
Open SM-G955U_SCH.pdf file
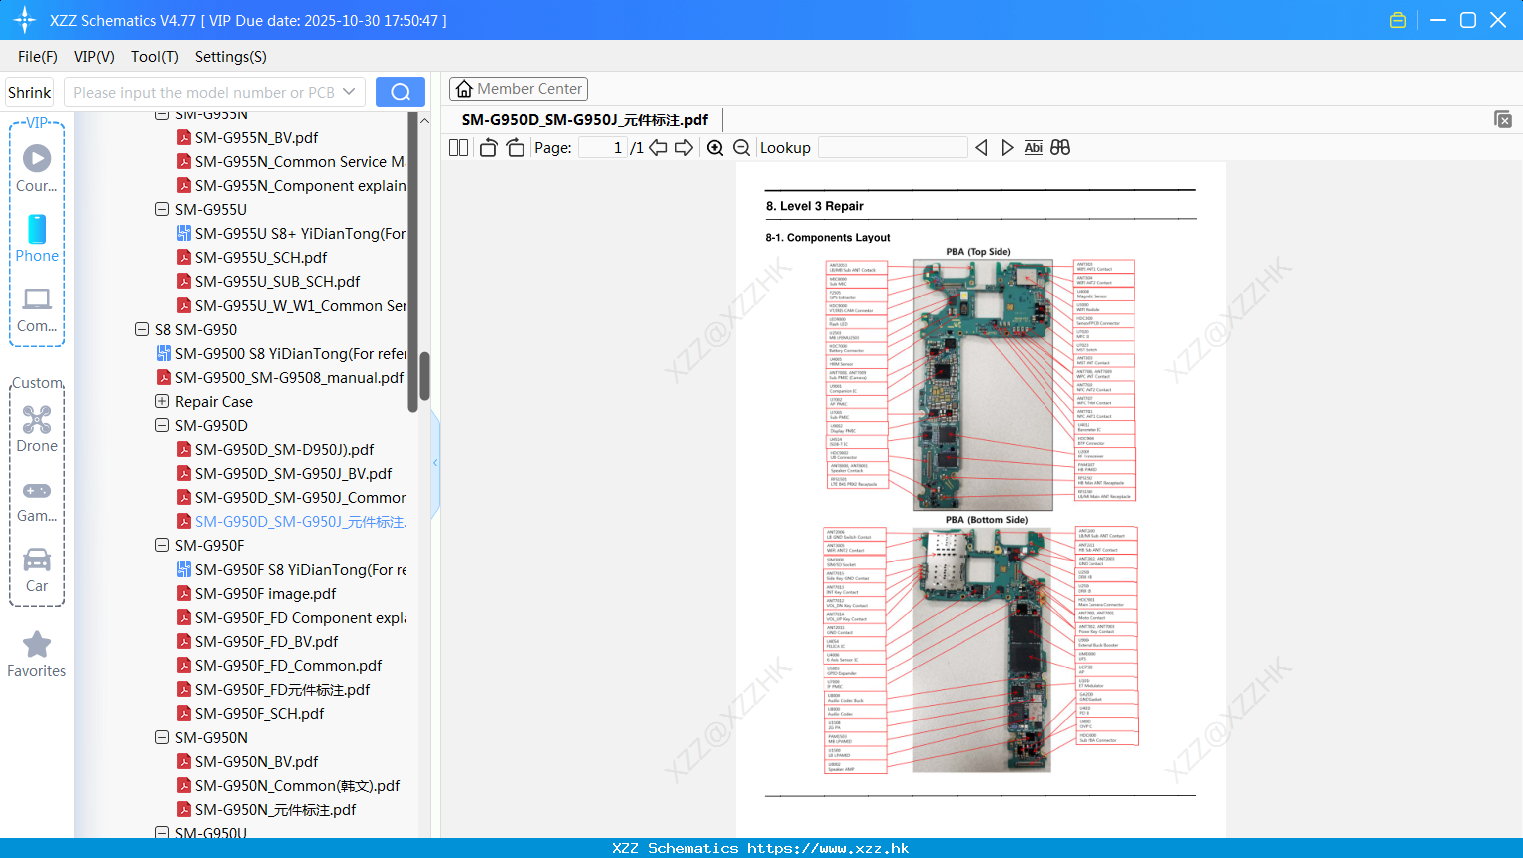click(261, 257)
